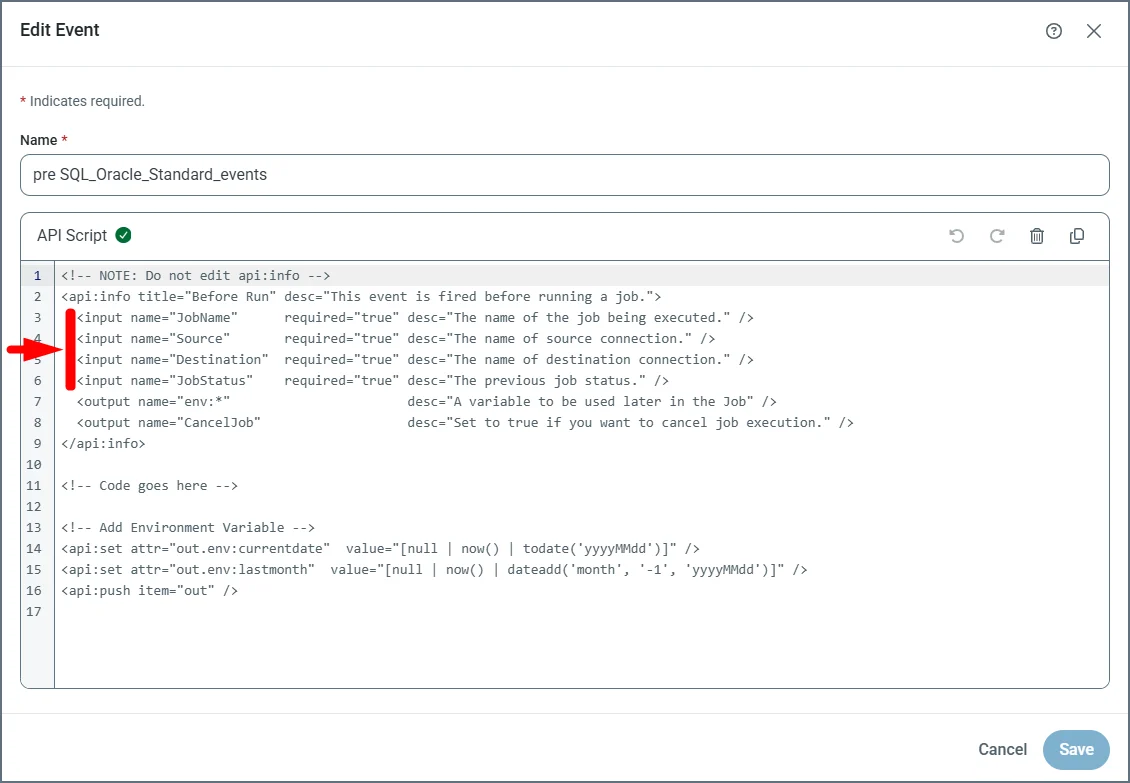1130x783 pixels.
Task: Place cursor on api:info title line
Action: click(361, 296)
